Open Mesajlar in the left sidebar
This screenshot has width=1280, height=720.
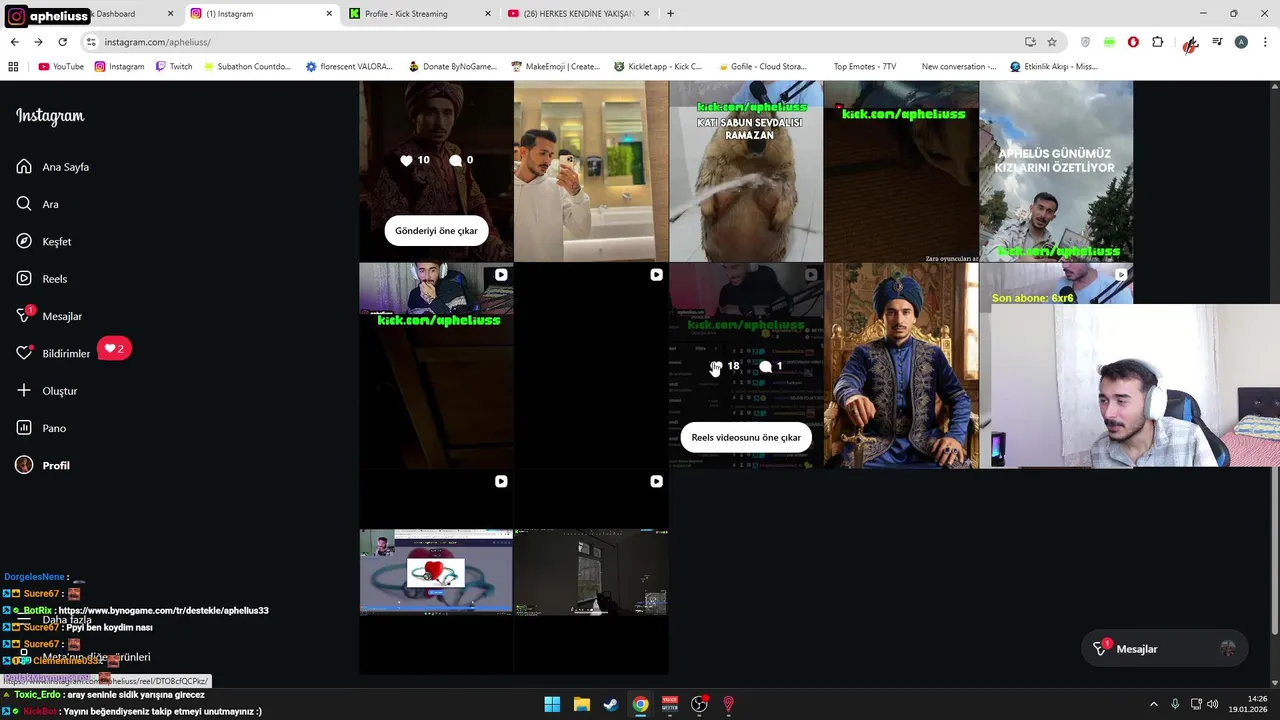click(49, 316)
